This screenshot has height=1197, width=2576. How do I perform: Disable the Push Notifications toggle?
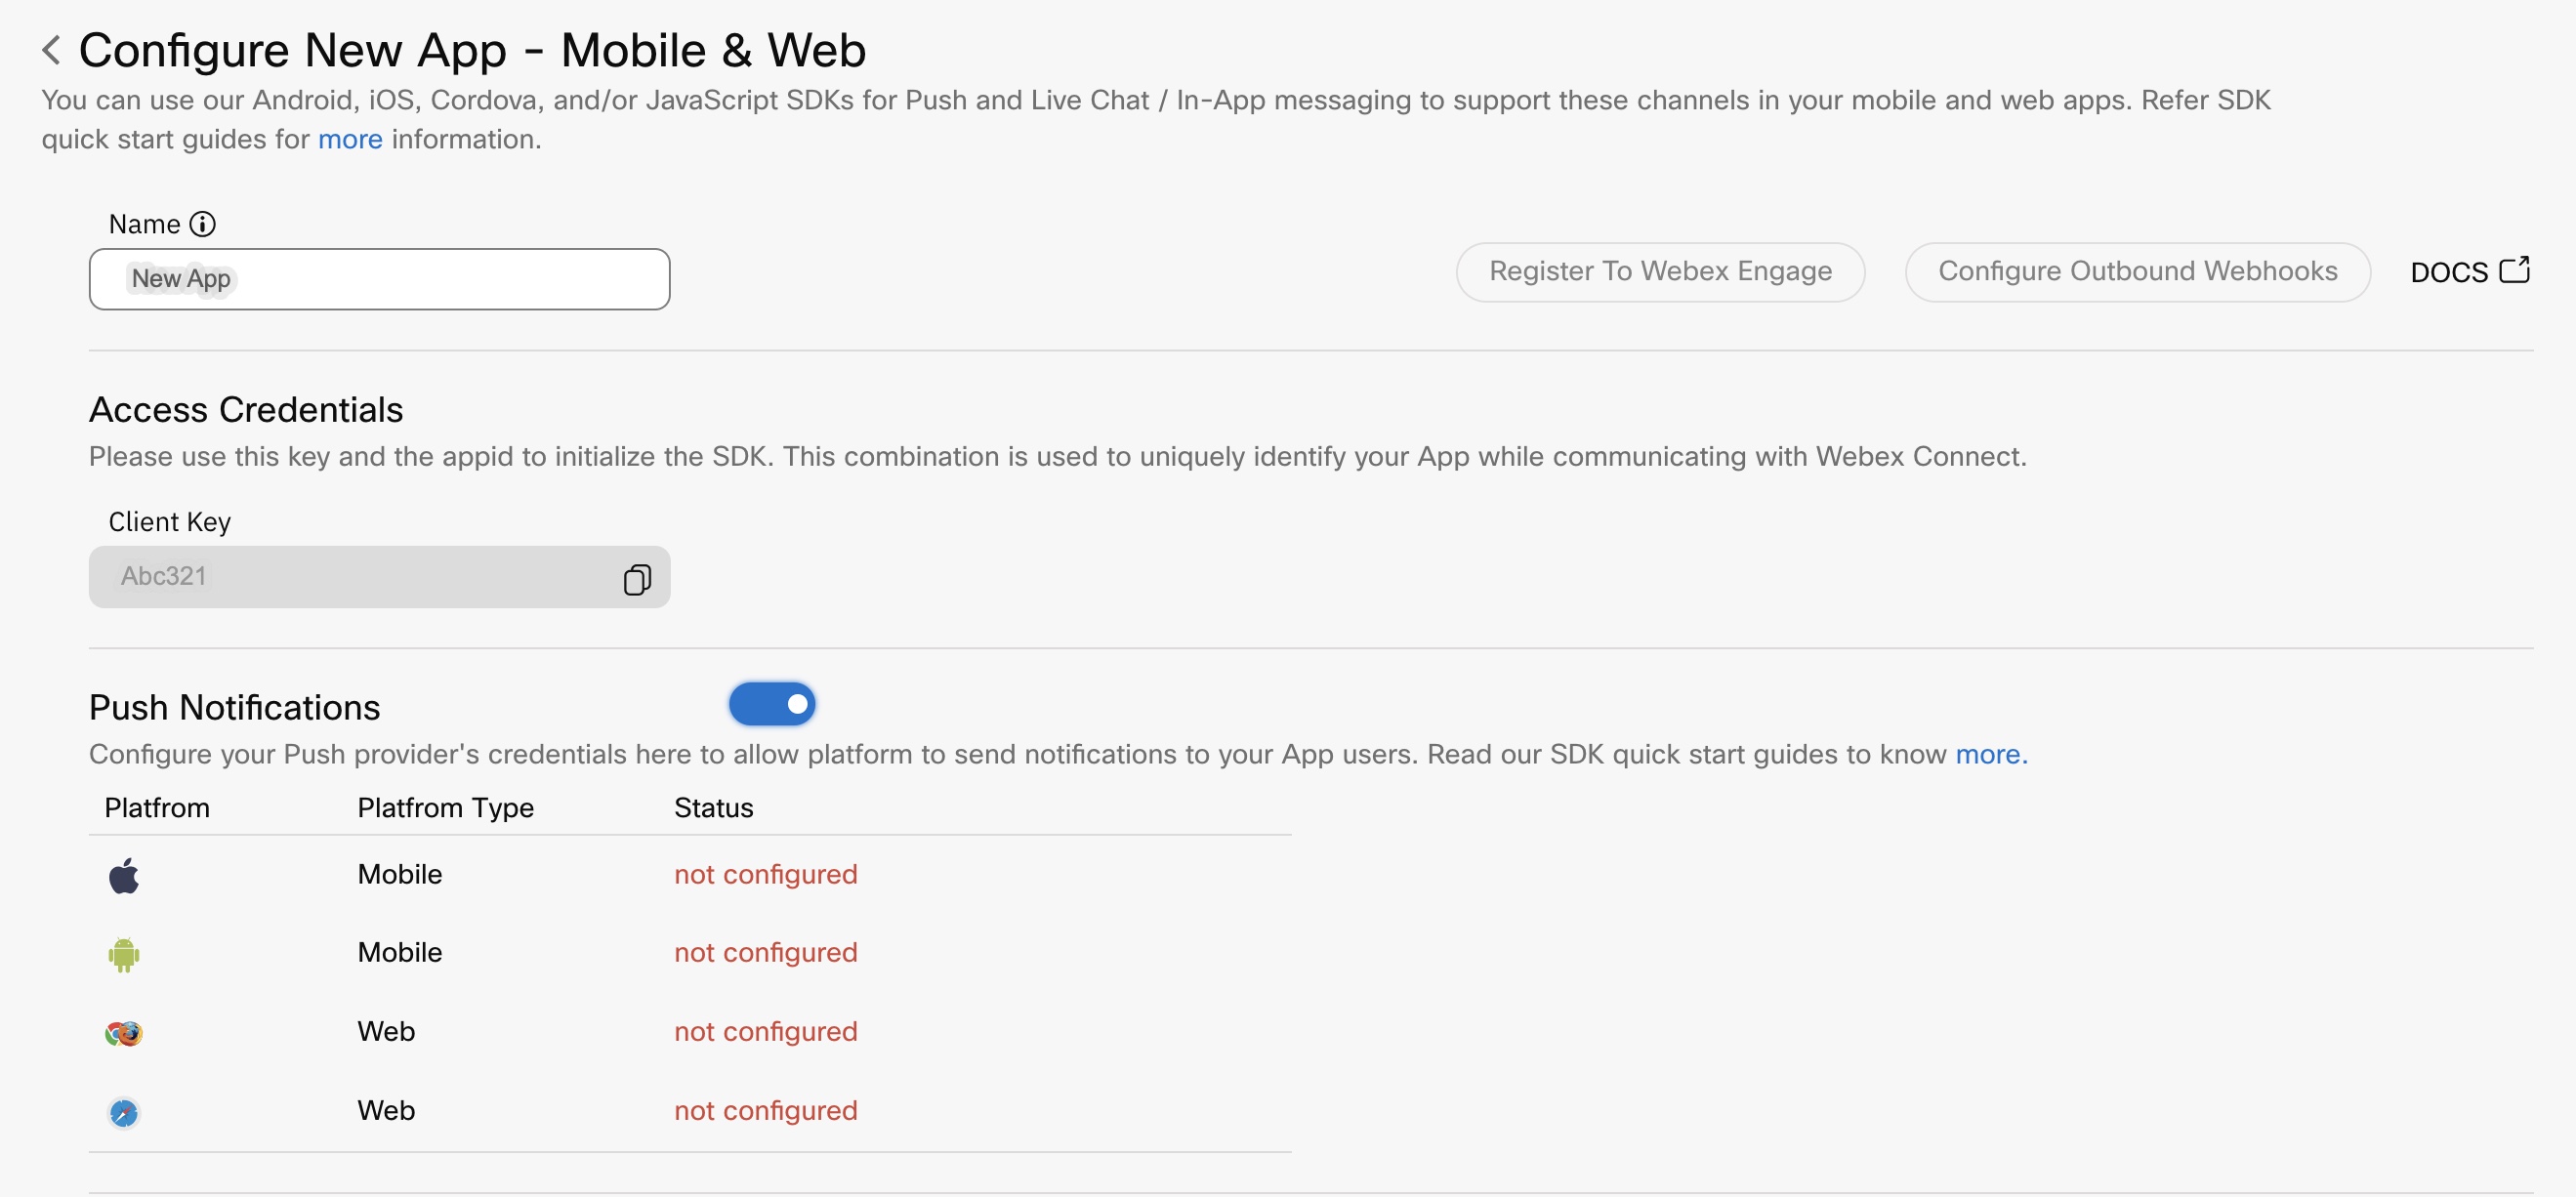click(772, 704)
